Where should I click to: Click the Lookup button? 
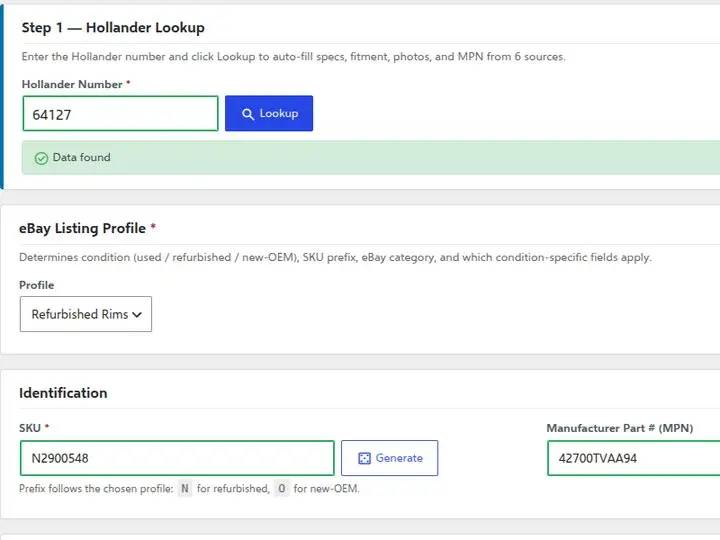[269, 113]
